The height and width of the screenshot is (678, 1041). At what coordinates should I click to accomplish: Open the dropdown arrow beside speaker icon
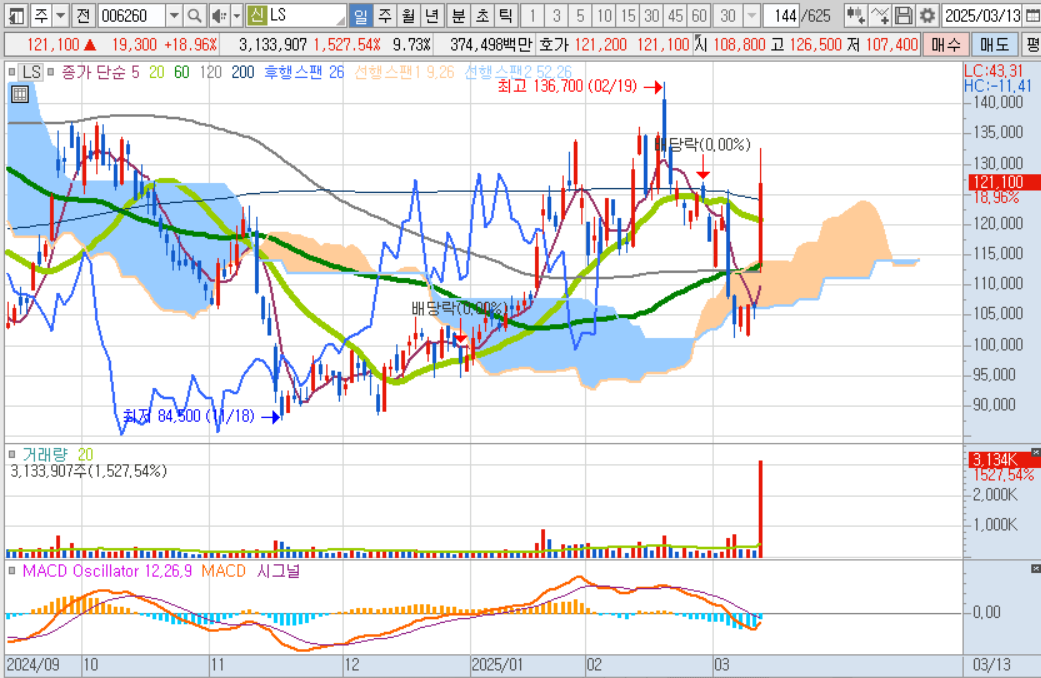coord(236,15)
